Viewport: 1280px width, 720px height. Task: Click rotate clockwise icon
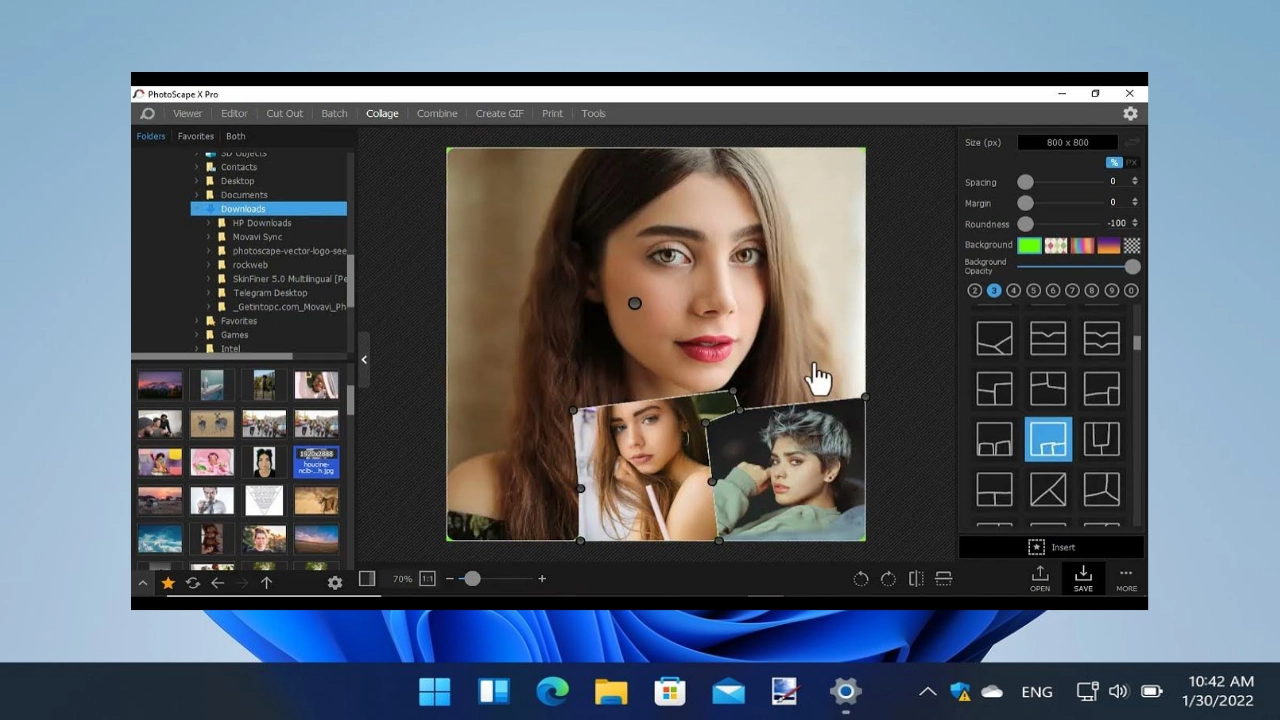pos(888,579)
